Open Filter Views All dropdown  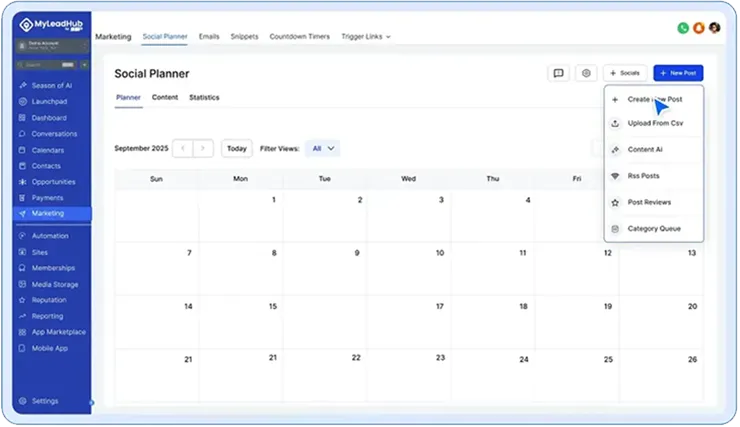click(x=323, y=149)
